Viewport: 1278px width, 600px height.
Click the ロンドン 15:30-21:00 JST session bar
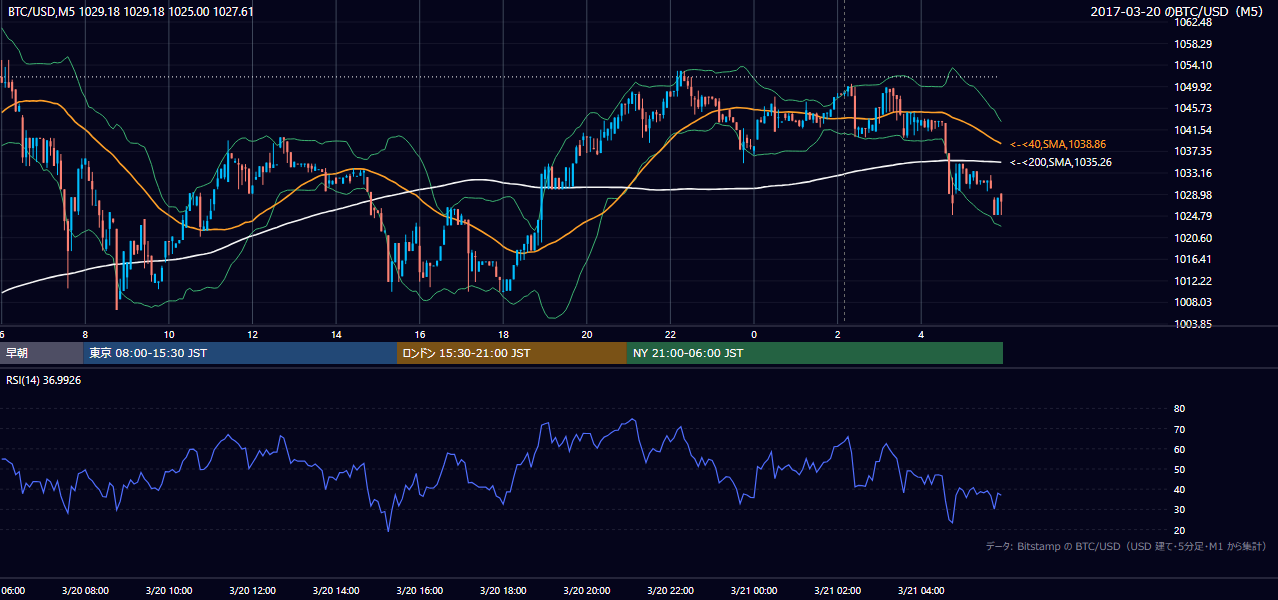click(512, 353)
